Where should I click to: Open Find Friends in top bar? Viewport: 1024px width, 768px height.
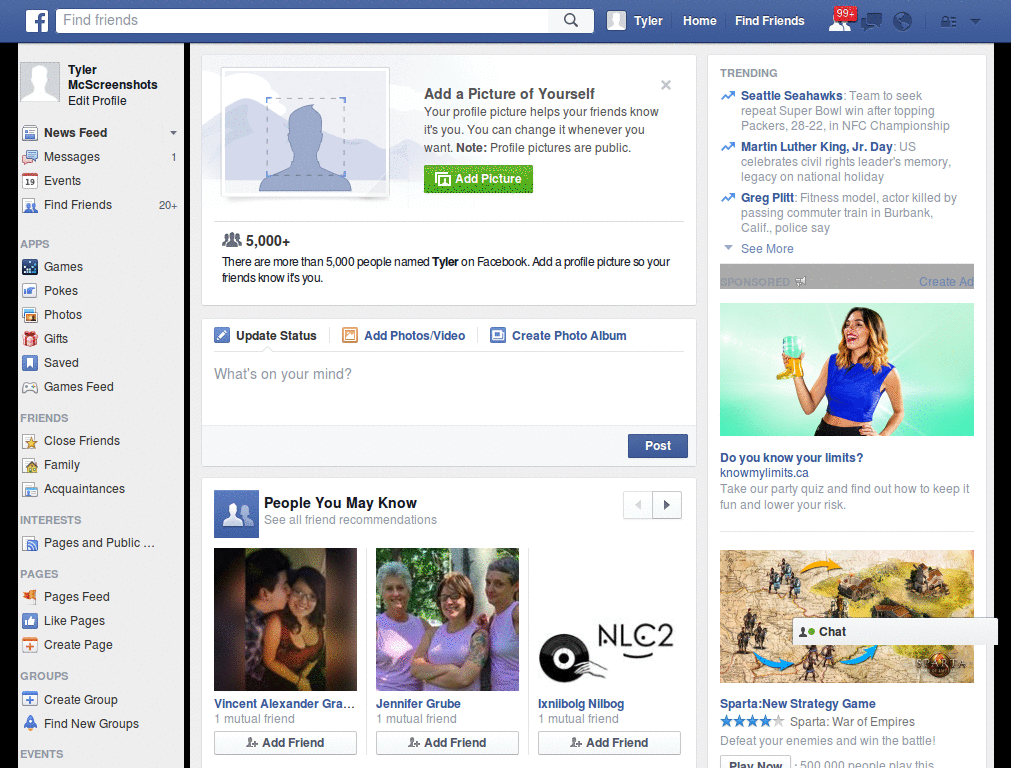click(769, 21)
